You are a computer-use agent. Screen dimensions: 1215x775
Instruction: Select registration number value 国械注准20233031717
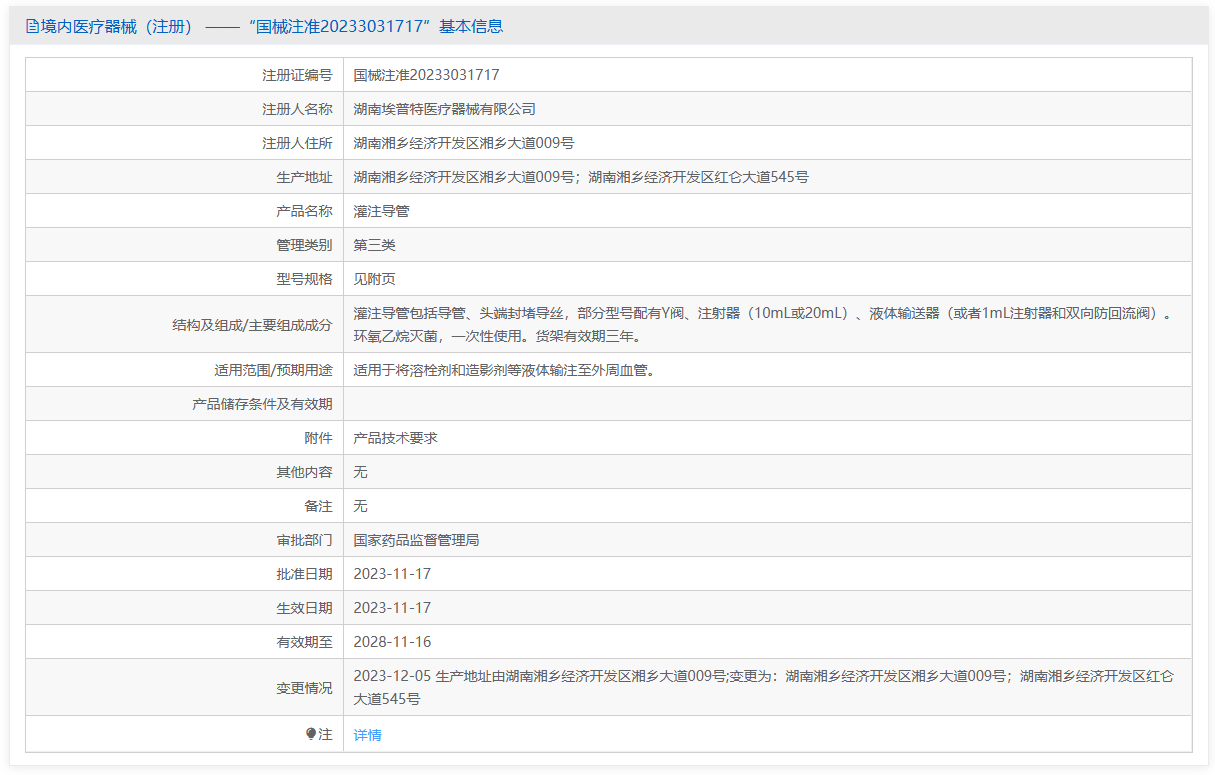pyautogui.click(x=427, y=75)
